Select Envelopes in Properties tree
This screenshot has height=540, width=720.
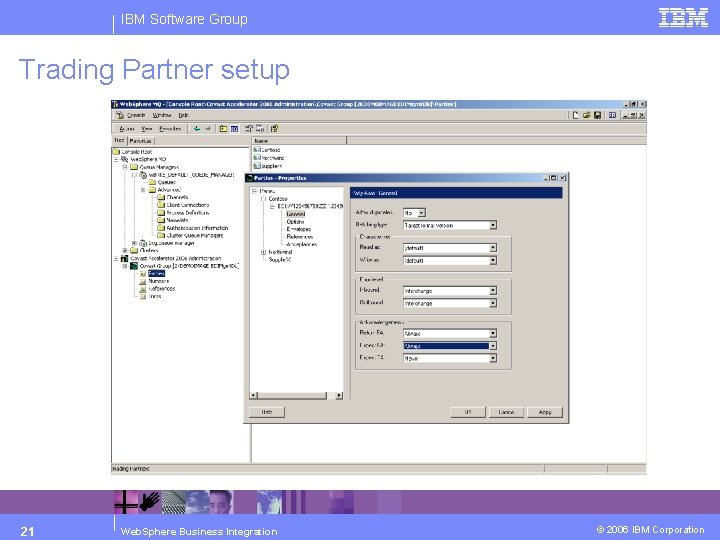click(298, 229)
